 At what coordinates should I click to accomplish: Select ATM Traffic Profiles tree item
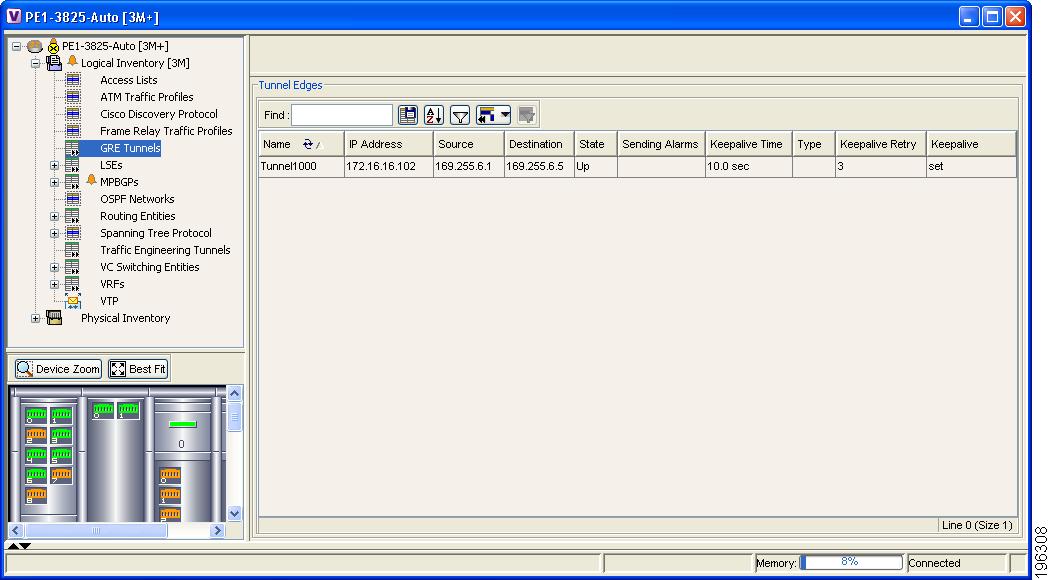(x=146, y=97)
